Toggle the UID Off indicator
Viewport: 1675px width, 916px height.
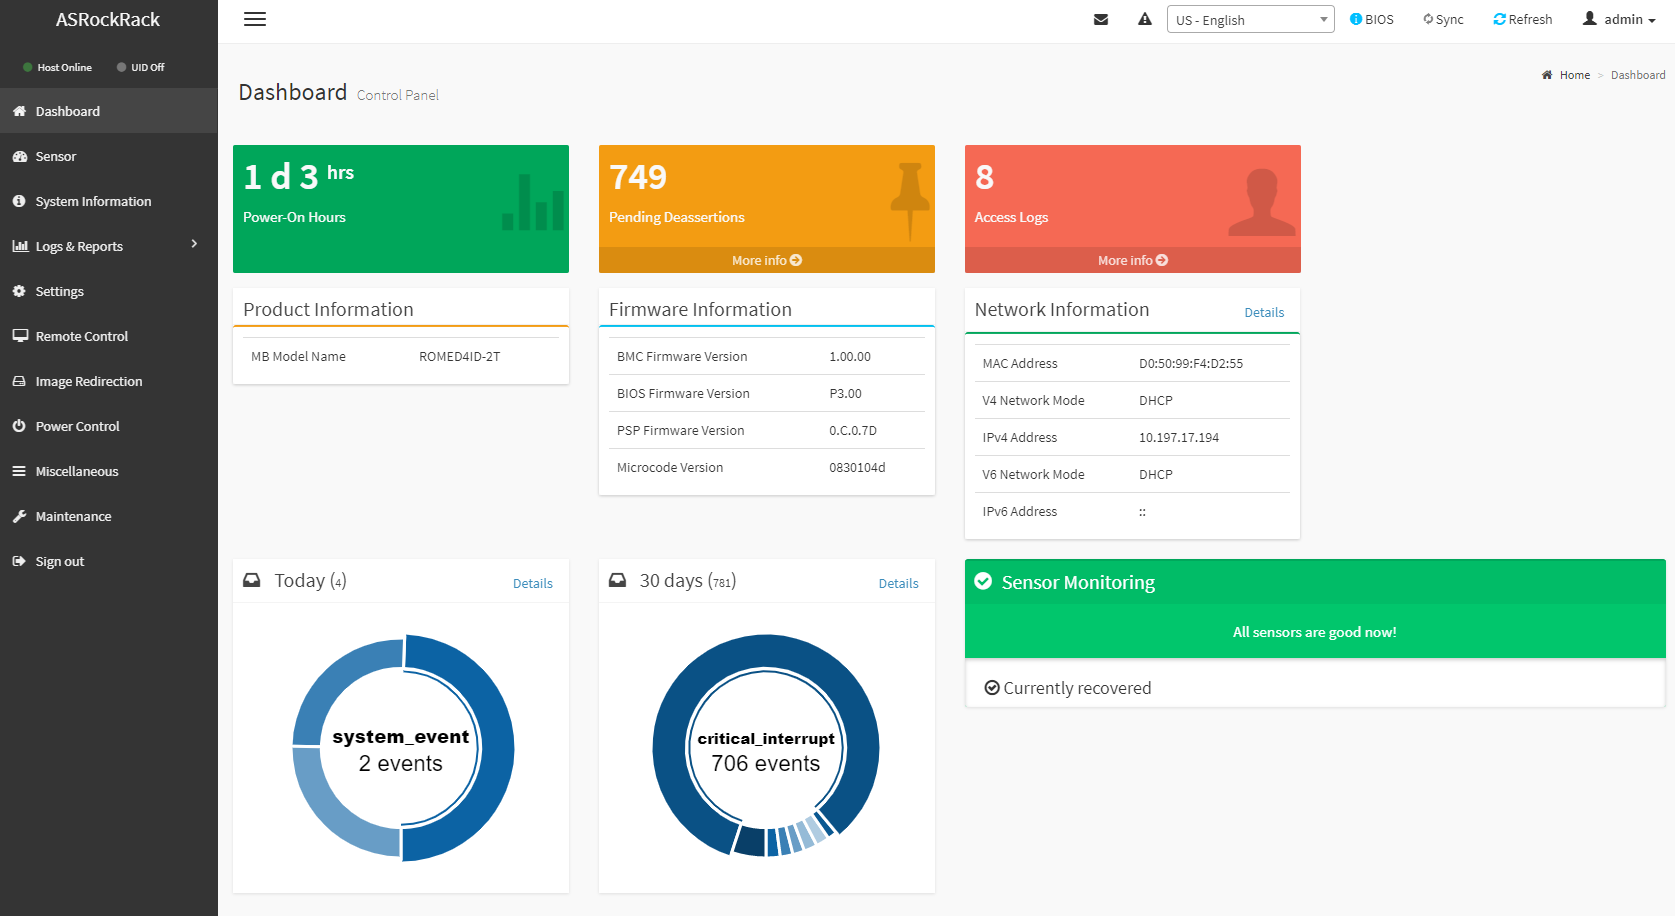[x=140, y=67]
